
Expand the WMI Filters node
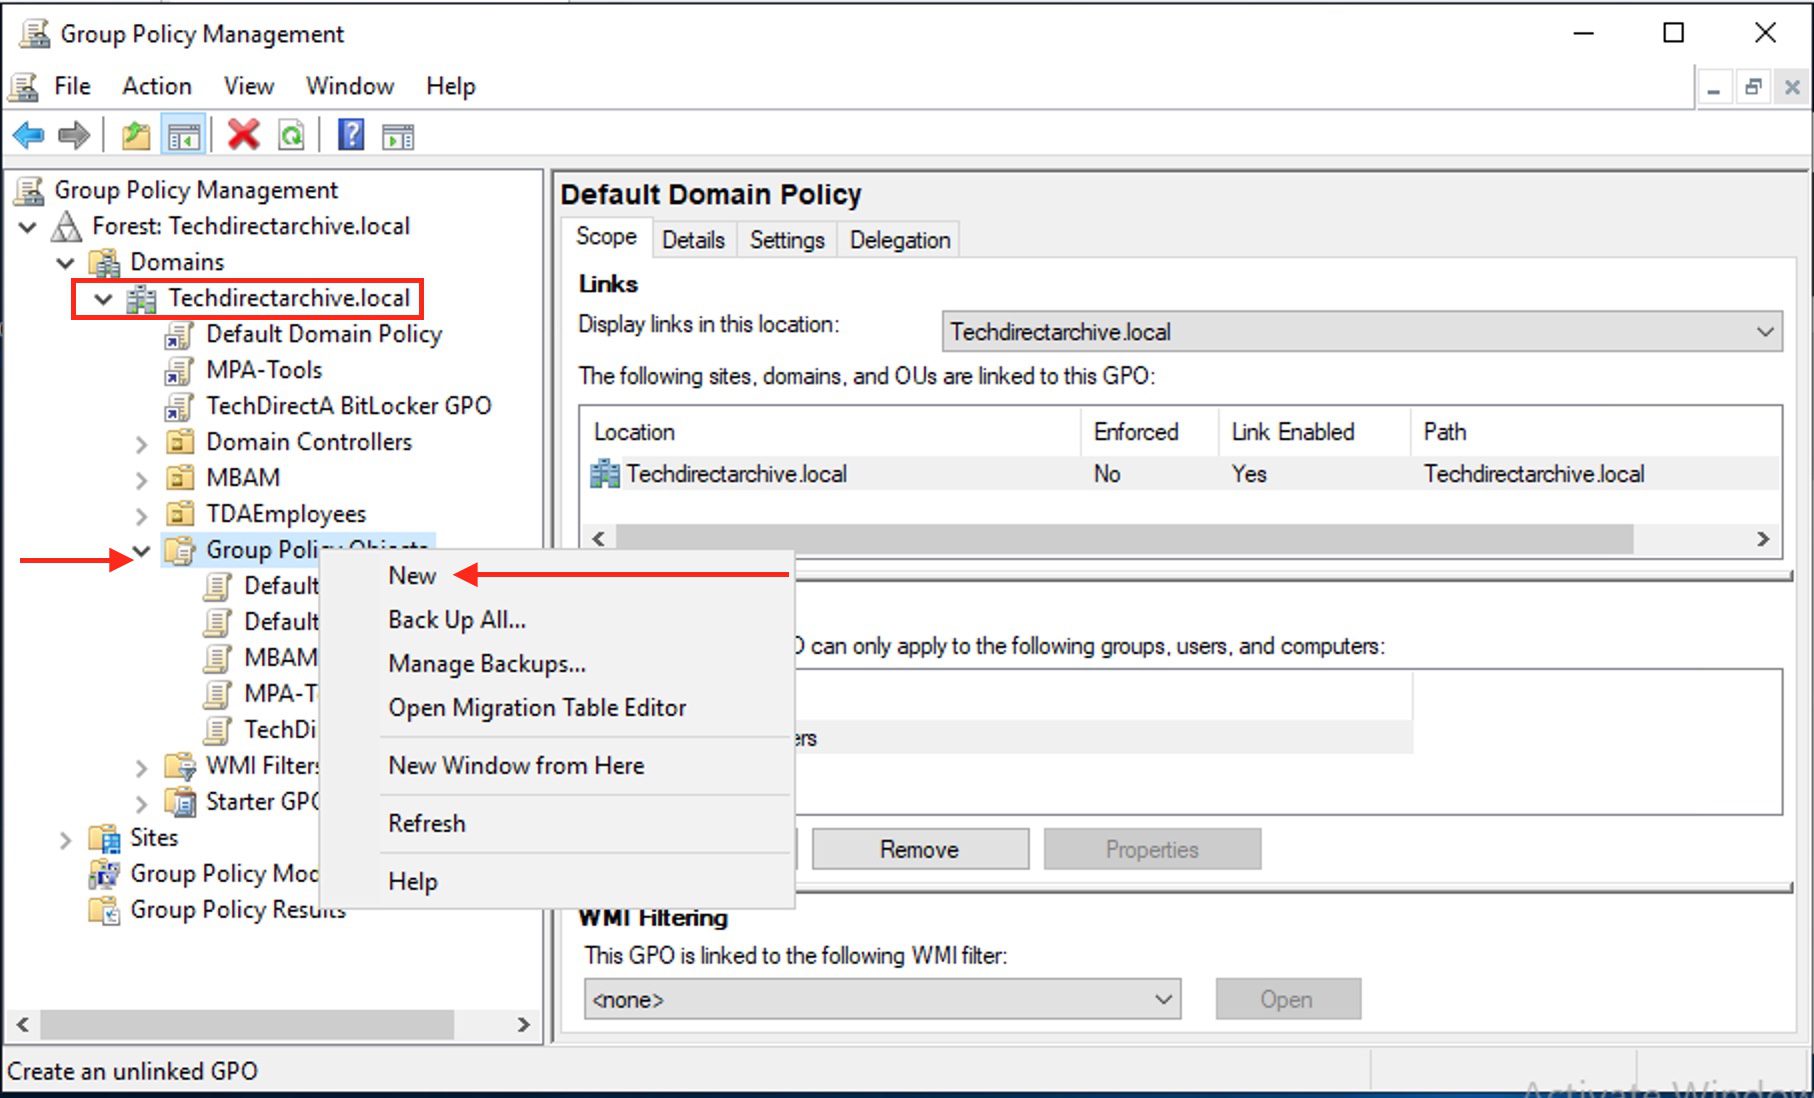click(142, 767)
